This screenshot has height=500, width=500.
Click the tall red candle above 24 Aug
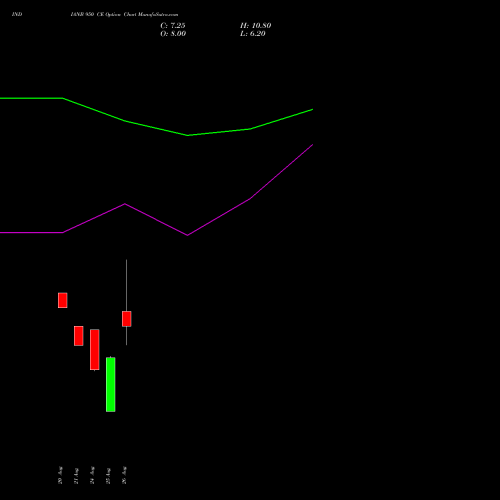click(x=95, y=350)
